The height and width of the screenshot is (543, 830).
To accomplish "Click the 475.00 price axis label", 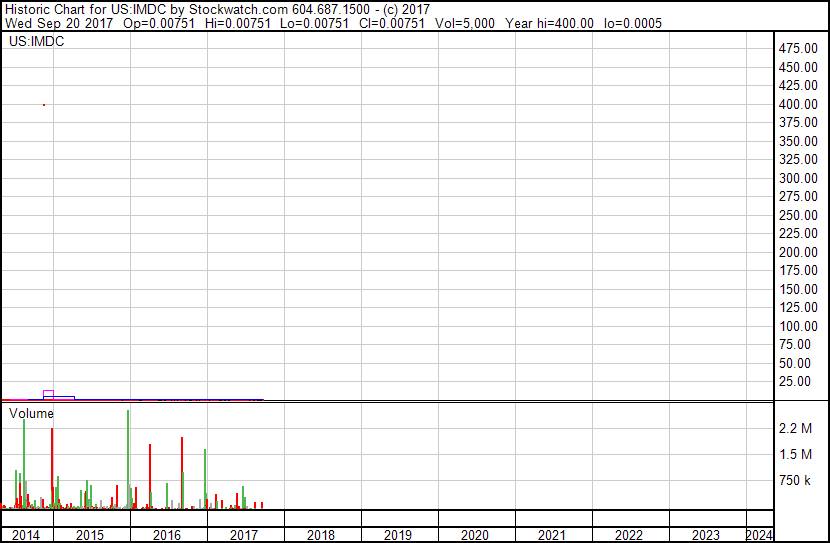I will tap(800, 48).
